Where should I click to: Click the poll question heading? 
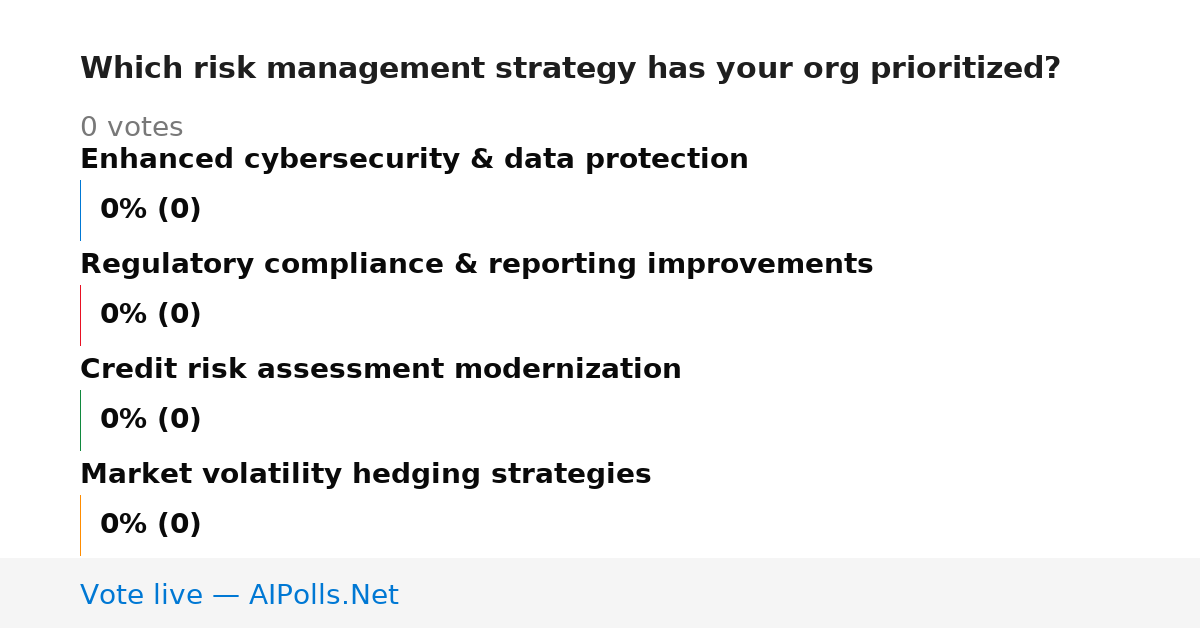coord(570,68)
